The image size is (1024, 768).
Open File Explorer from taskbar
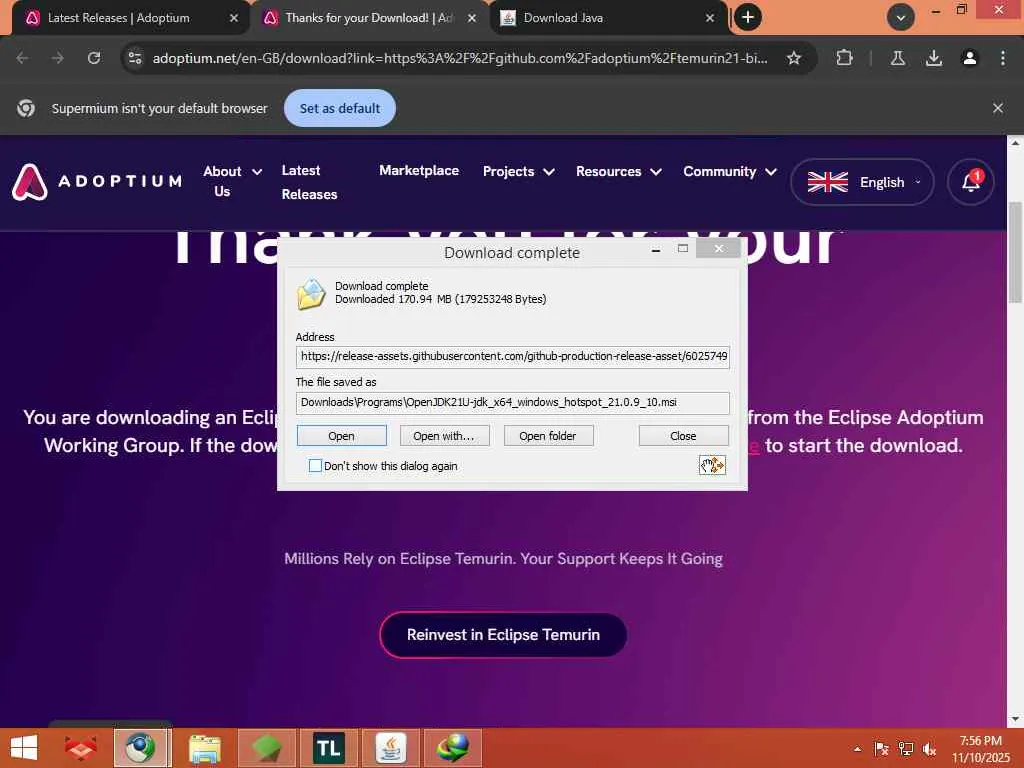(204, 748)
